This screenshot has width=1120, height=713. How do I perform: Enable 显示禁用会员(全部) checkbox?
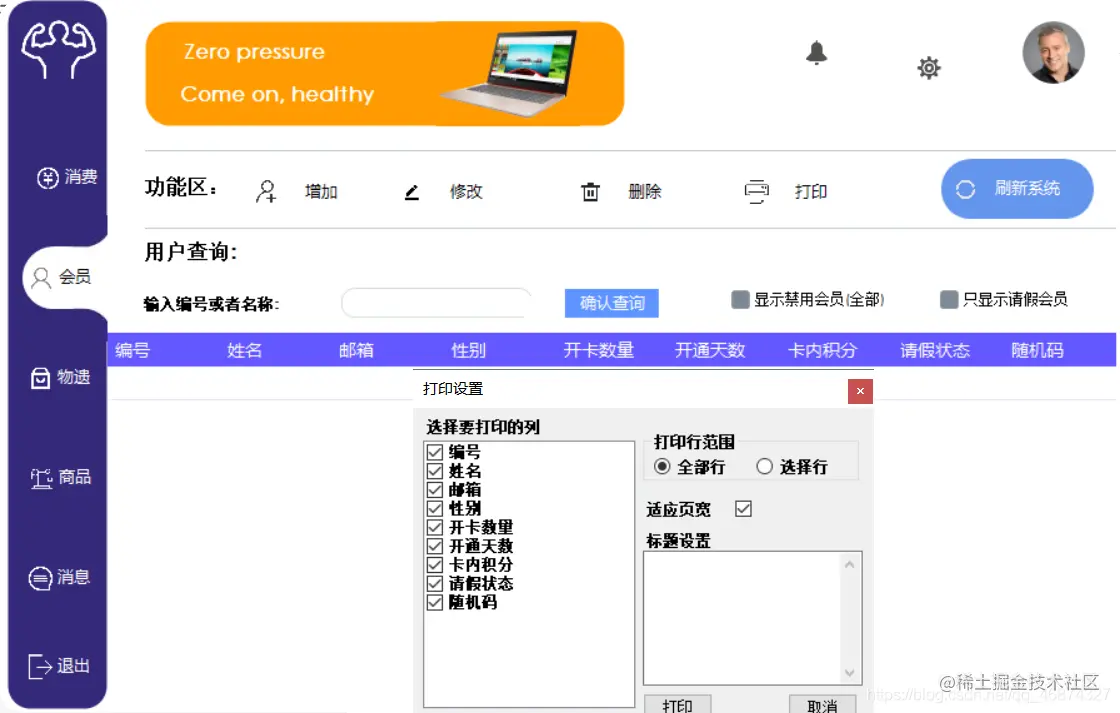tap(742, 299)
